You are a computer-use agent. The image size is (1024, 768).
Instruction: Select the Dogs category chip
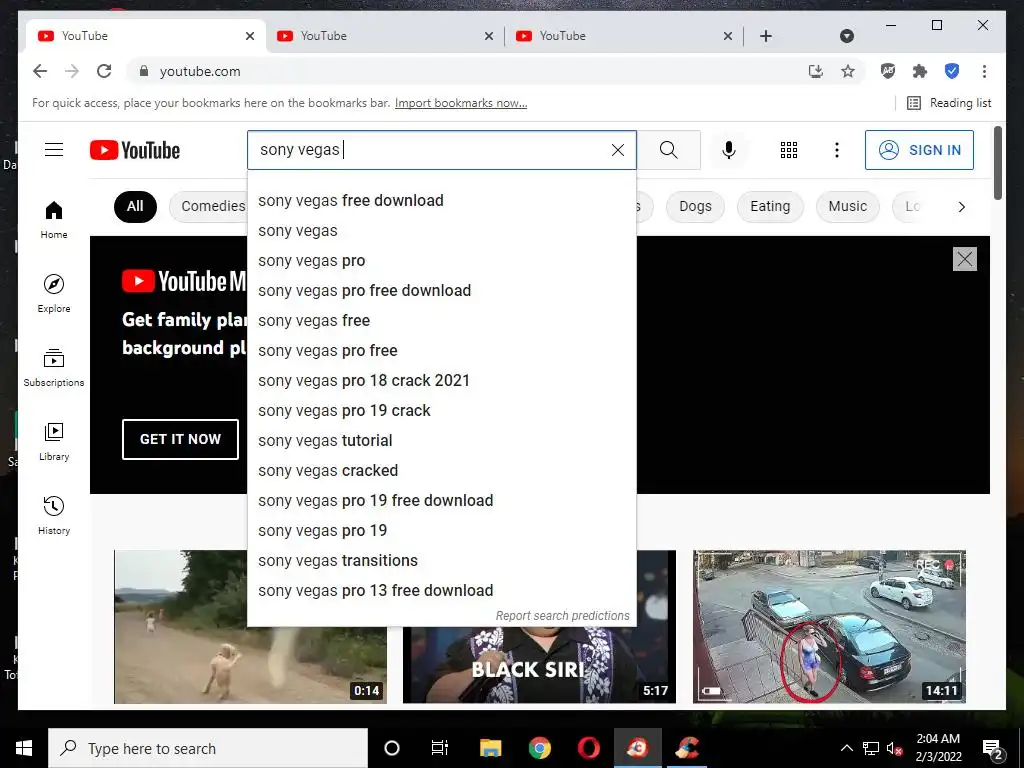click(696, 206)
